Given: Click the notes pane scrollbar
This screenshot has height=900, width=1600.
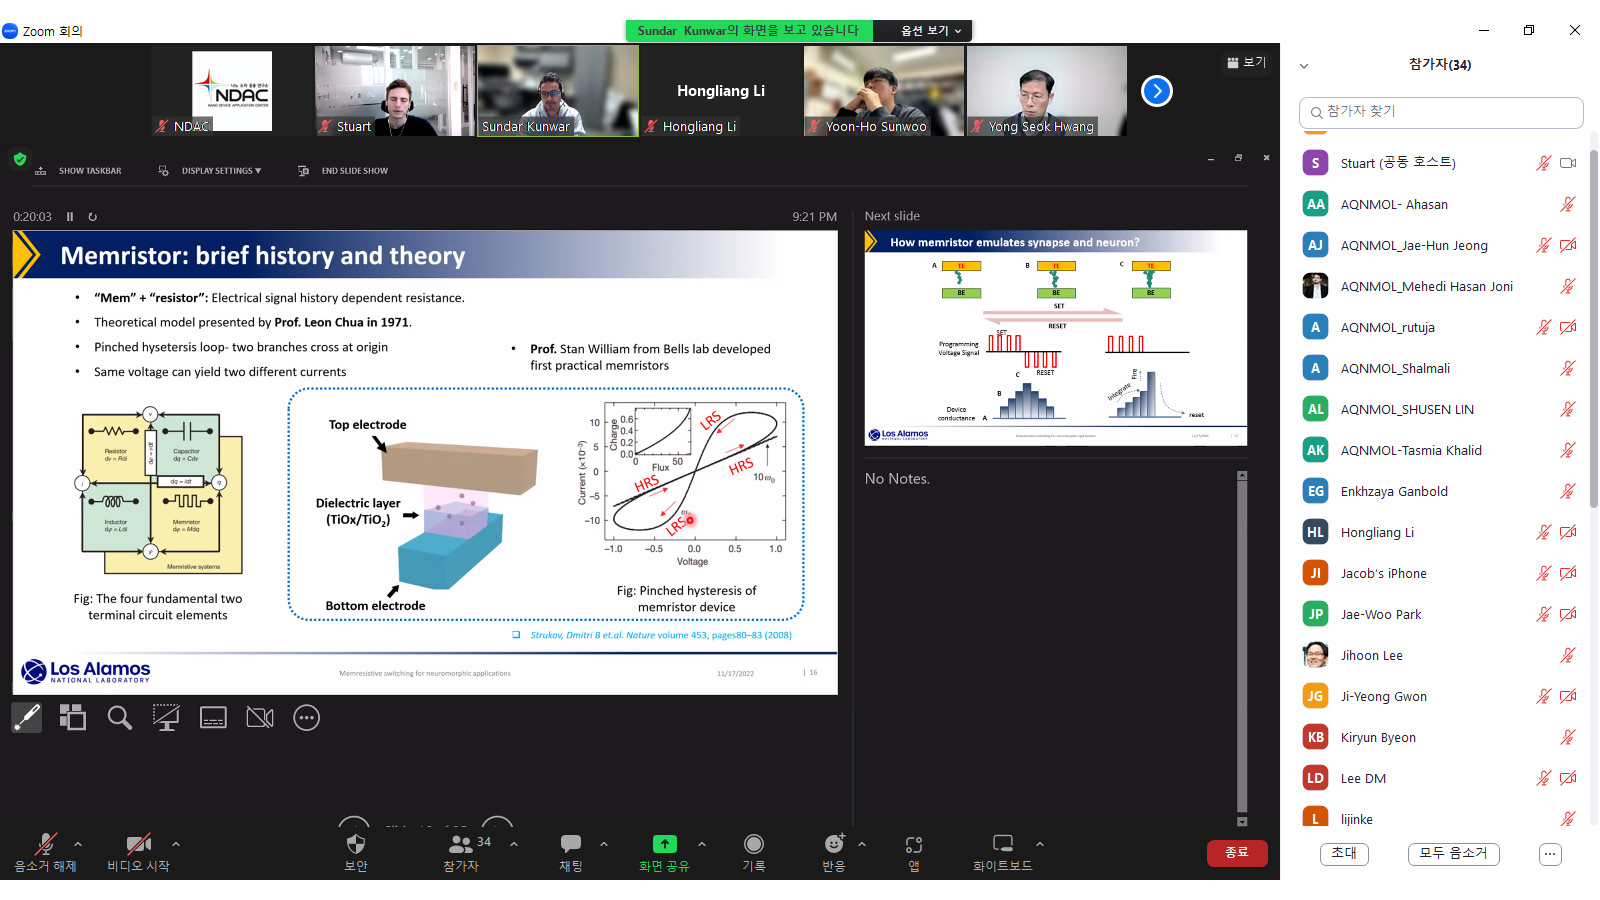Looking at the screenshot, I should 1242,646.
